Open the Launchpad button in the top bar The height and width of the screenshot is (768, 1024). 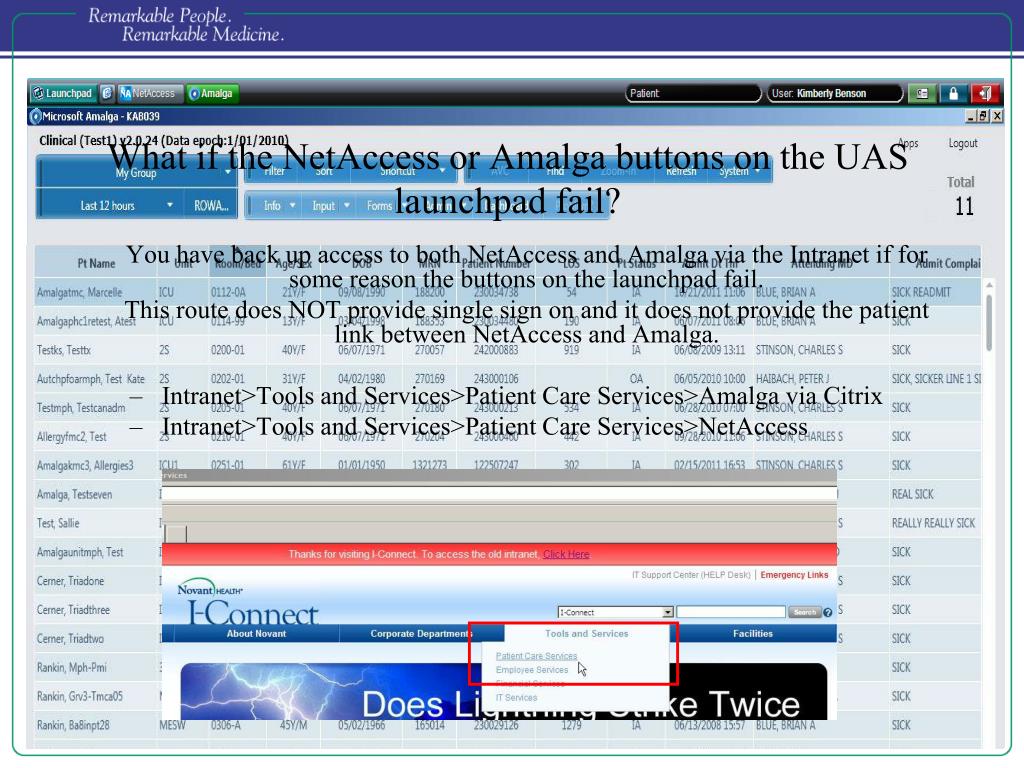pyautogui.click(x=63, y=93)
